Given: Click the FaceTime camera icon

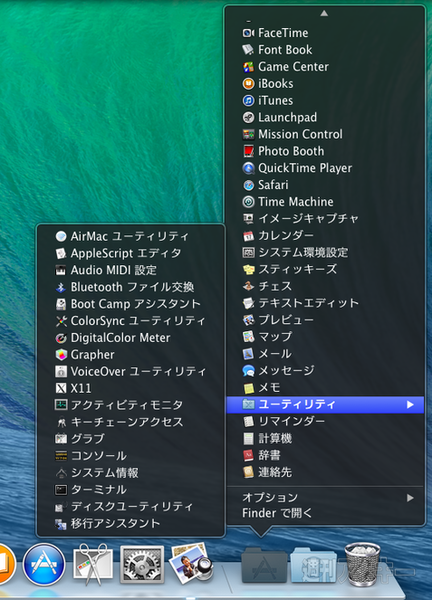Looking at the screenshot, I should pyautogui.click(x=248, y=33).
